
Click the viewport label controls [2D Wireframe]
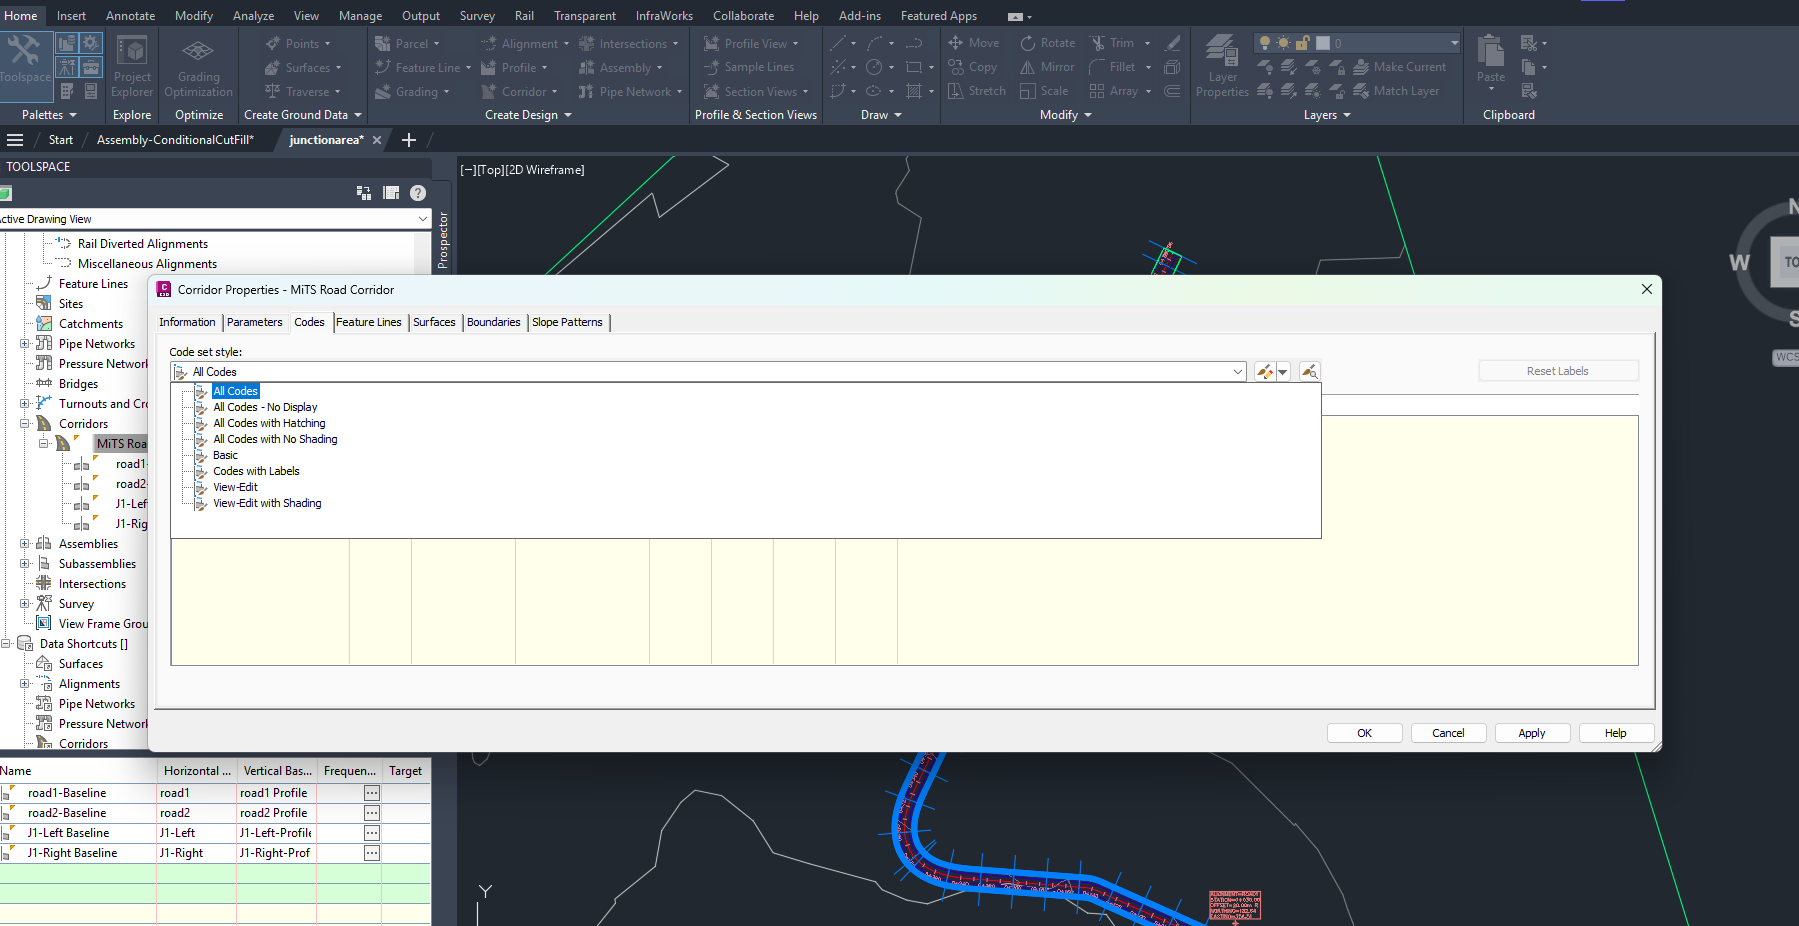click(545, 170)
